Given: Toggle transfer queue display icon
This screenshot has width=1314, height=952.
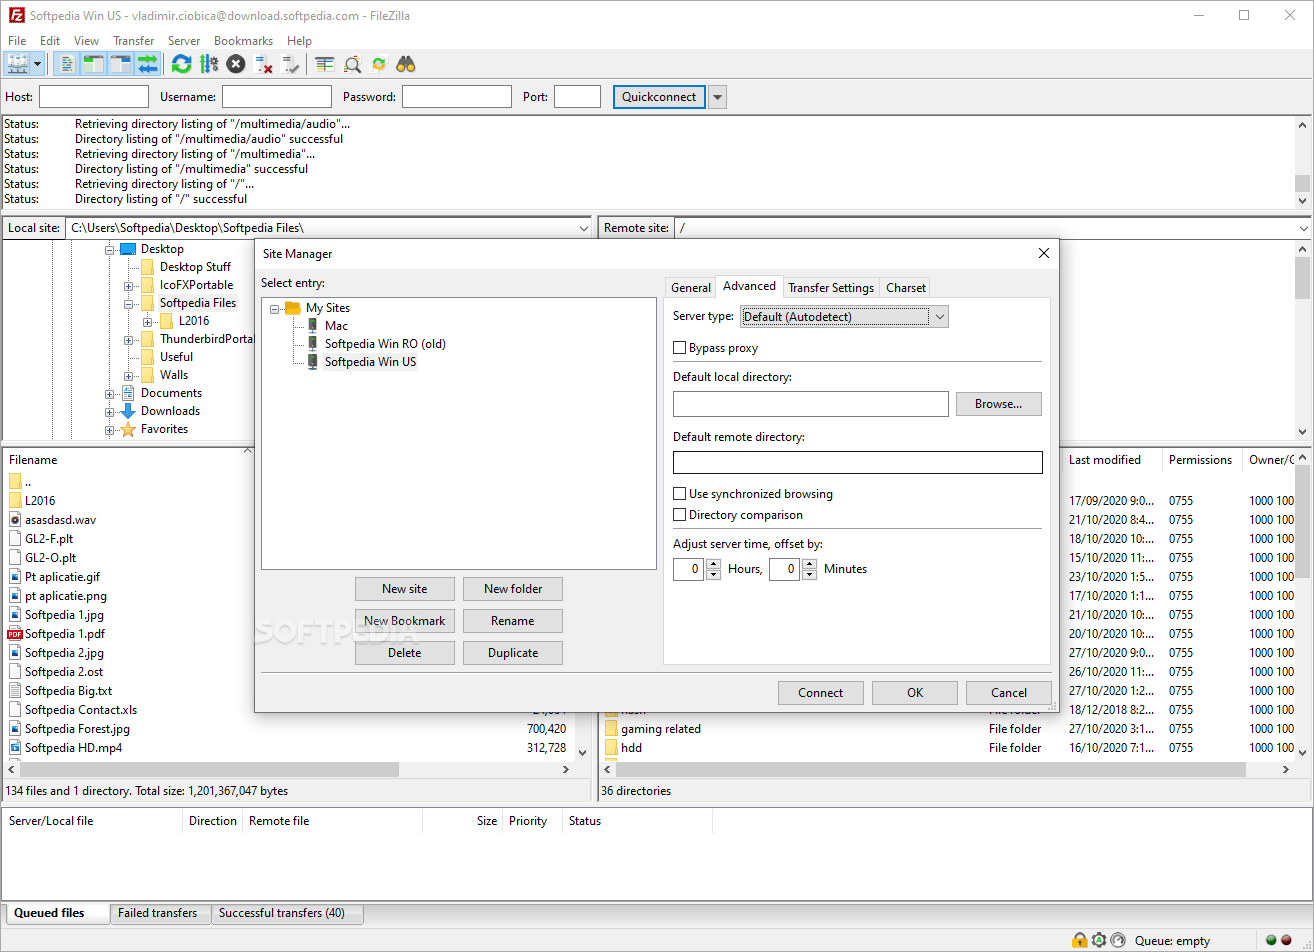Looking at the screenshot, I should pyautogui.click(x=148, y=64).
